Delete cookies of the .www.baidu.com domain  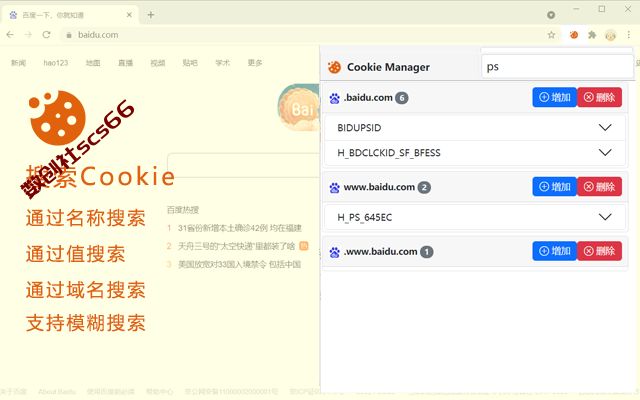[599, 251]
